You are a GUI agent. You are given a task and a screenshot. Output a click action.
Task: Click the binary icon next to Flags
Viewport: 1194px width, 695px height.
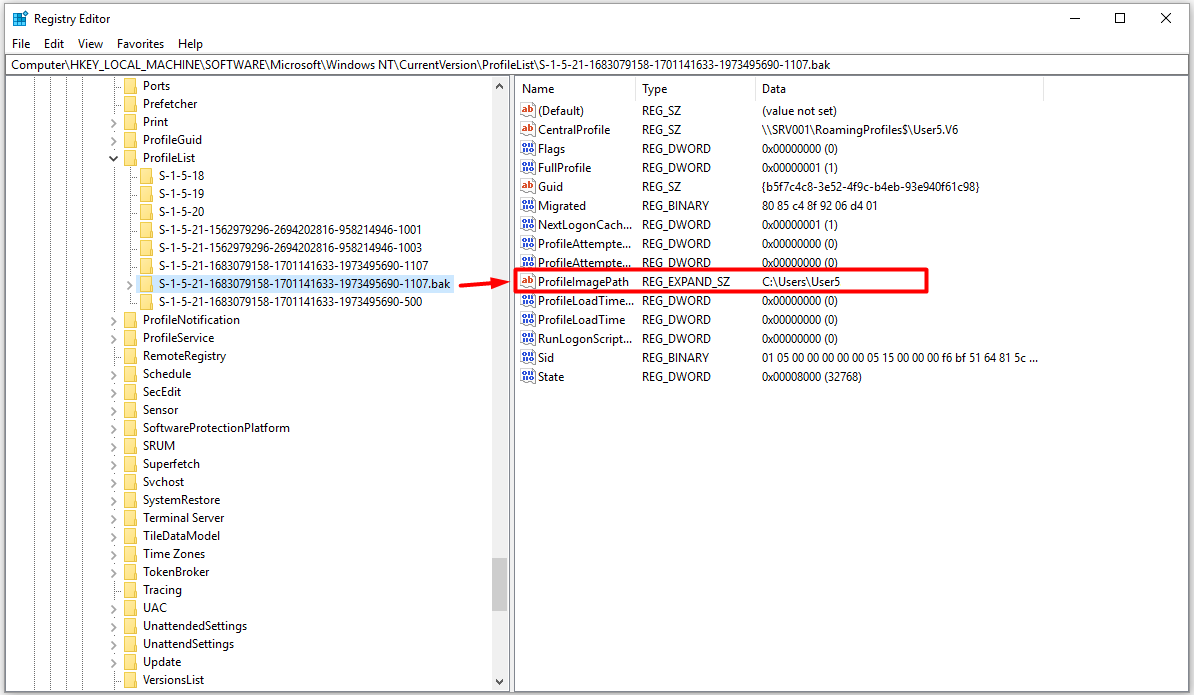pyautogui.click(x=527, y=148)
